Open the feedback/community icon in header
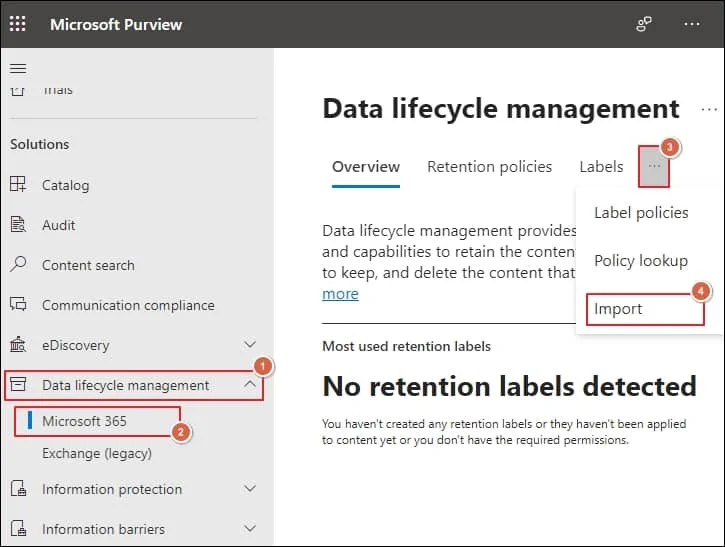The width and height of the screenshot is (725, 547). tap(644, 24)
